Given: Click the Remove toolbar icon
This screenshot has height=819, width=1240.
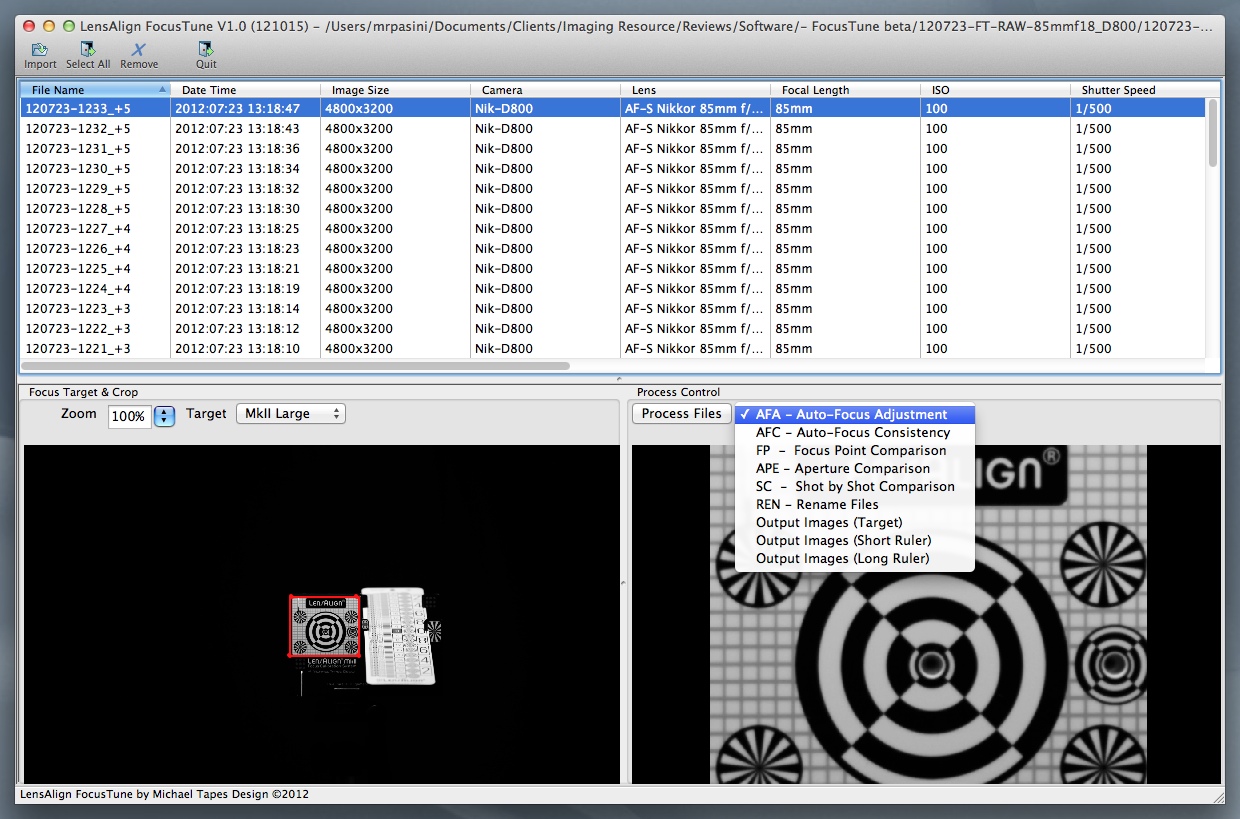Looking at the screenshot, I should 139,49.
